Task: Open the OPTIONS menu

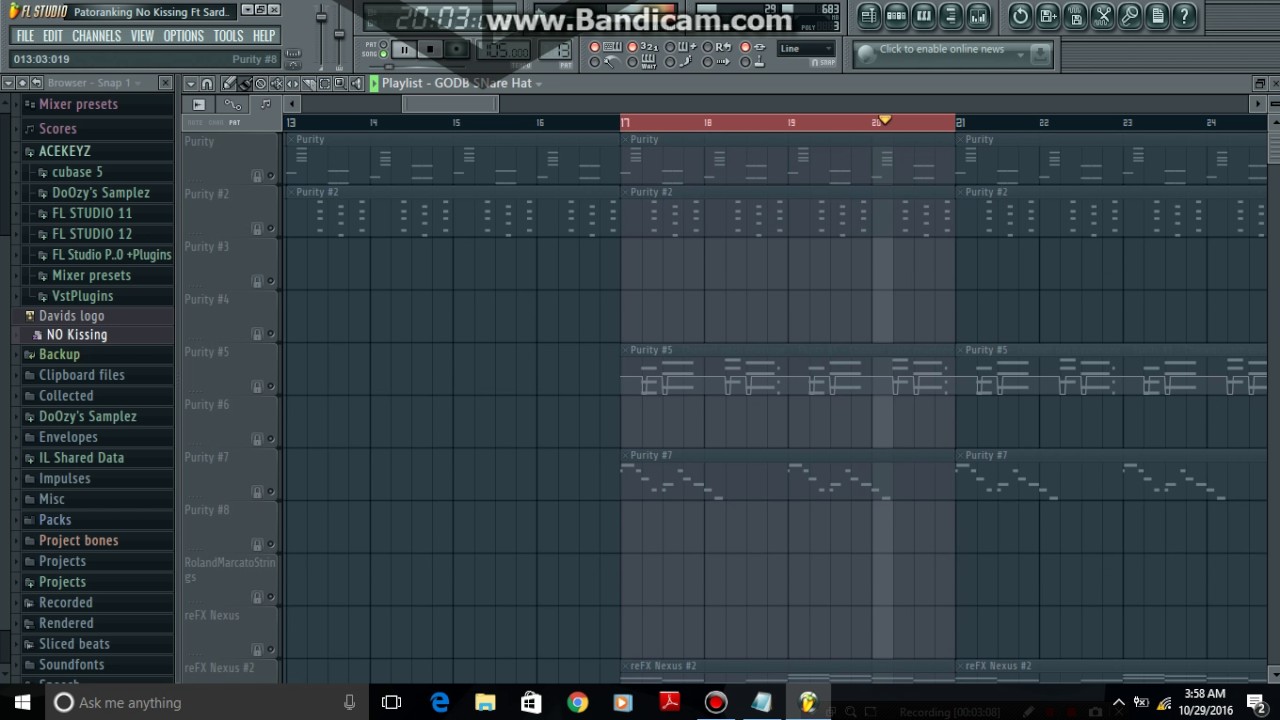Action: point(184,36)
